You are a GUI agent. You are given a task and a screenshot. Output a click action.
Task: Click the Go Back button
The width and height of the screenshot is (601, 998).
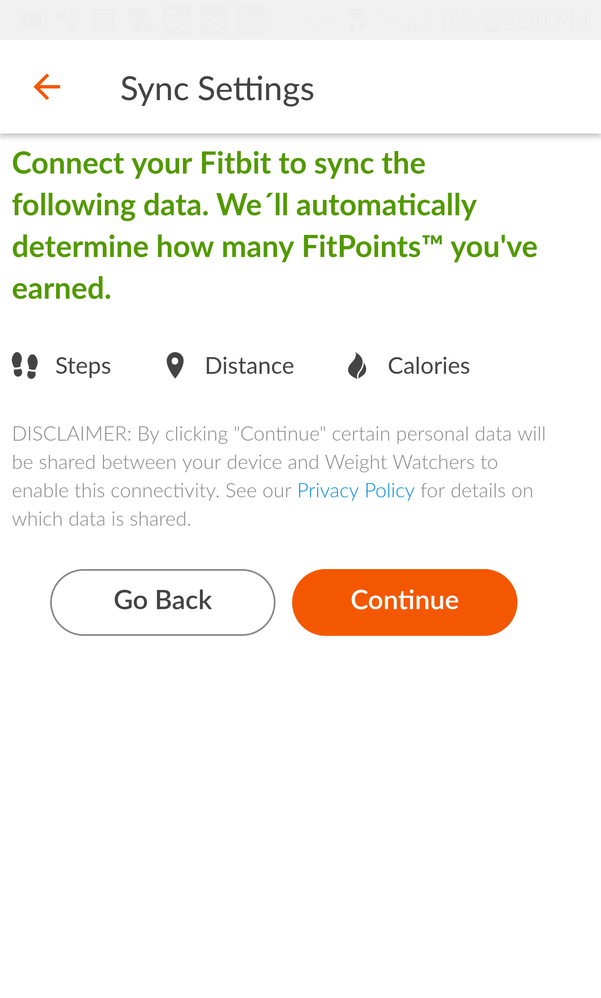click(163, 602)
